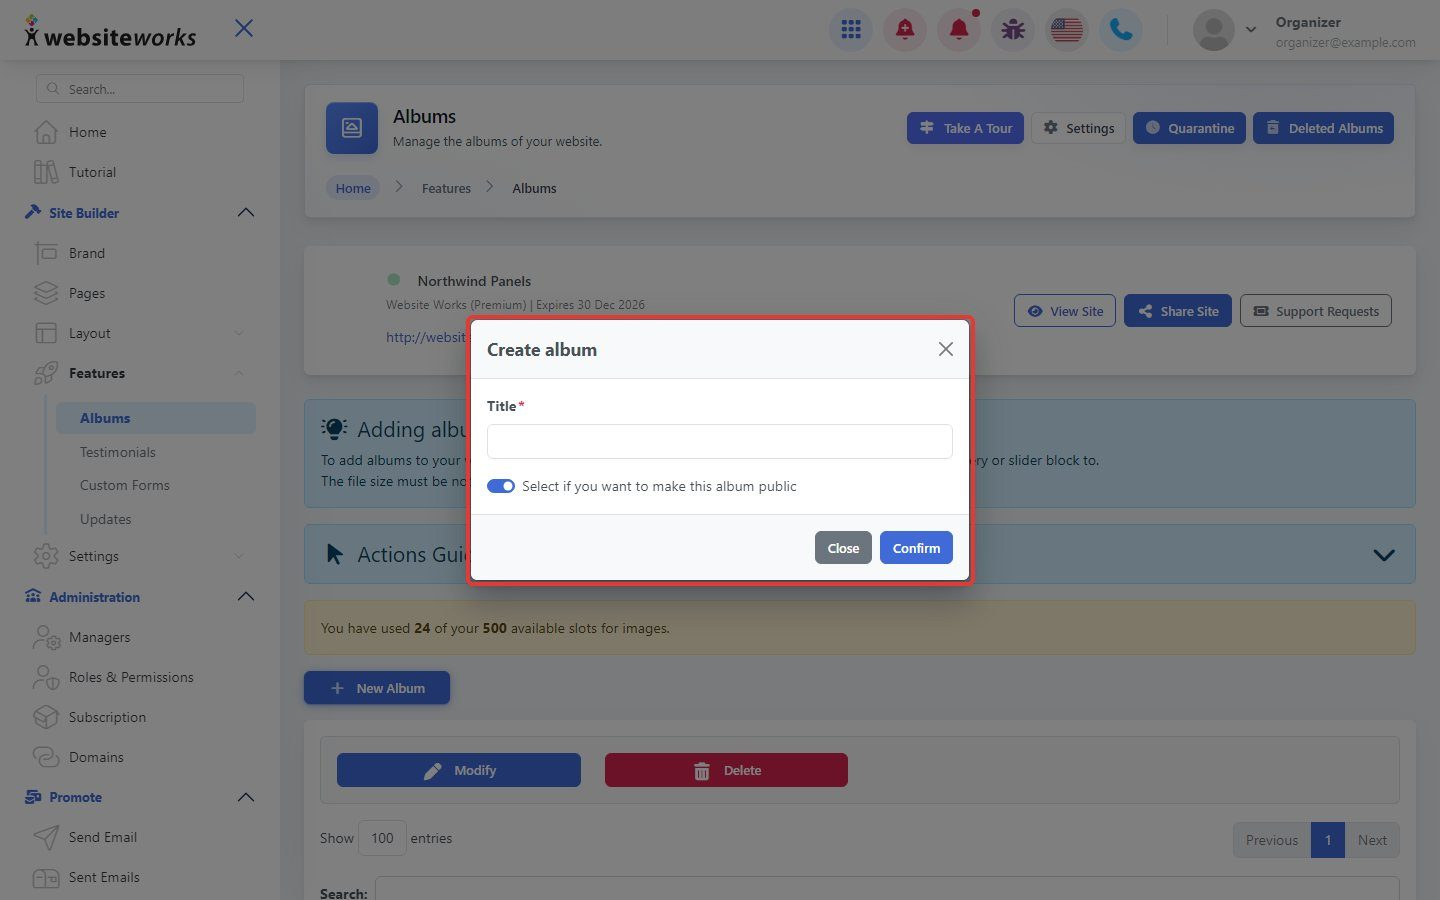Change the entries per page value 100
Screen dimensions: 1440x900
(382, 838)
